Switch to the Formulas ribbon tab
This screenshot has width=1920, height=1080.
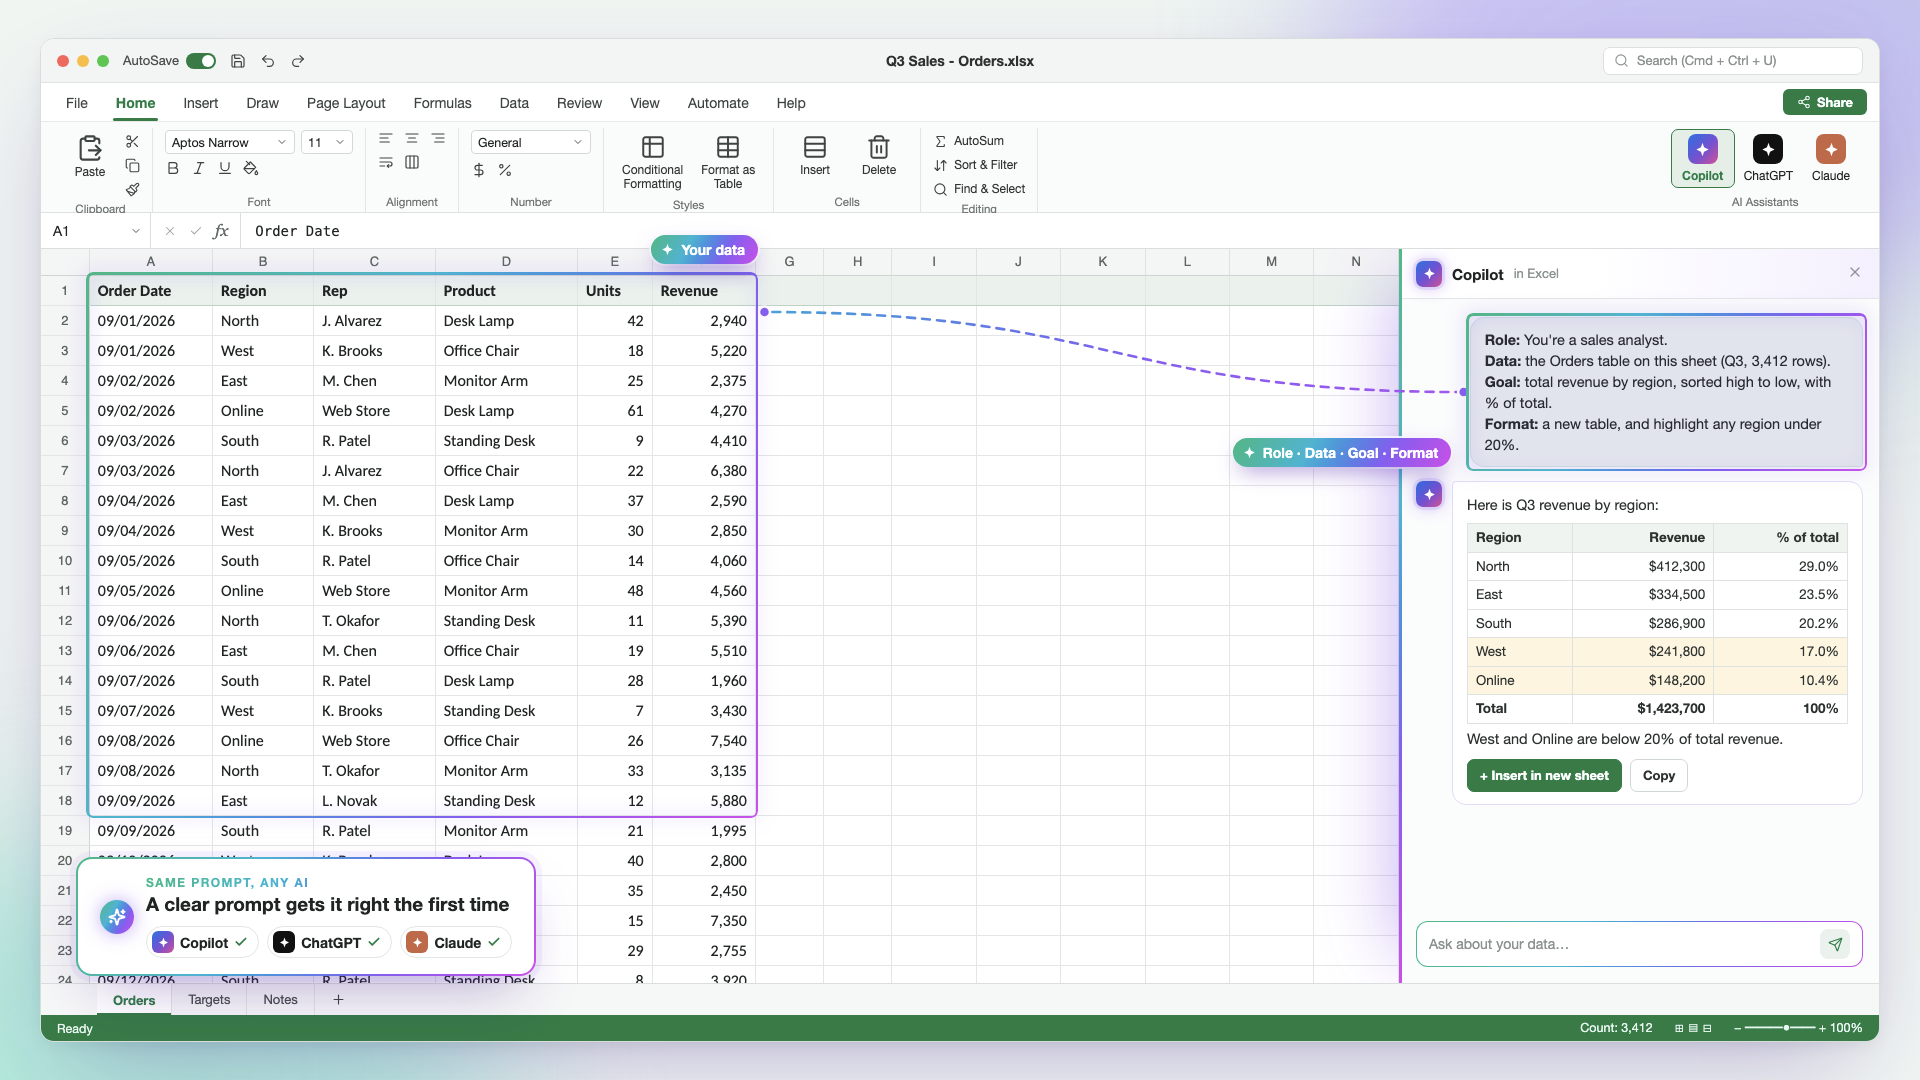(x=442, y=103)
